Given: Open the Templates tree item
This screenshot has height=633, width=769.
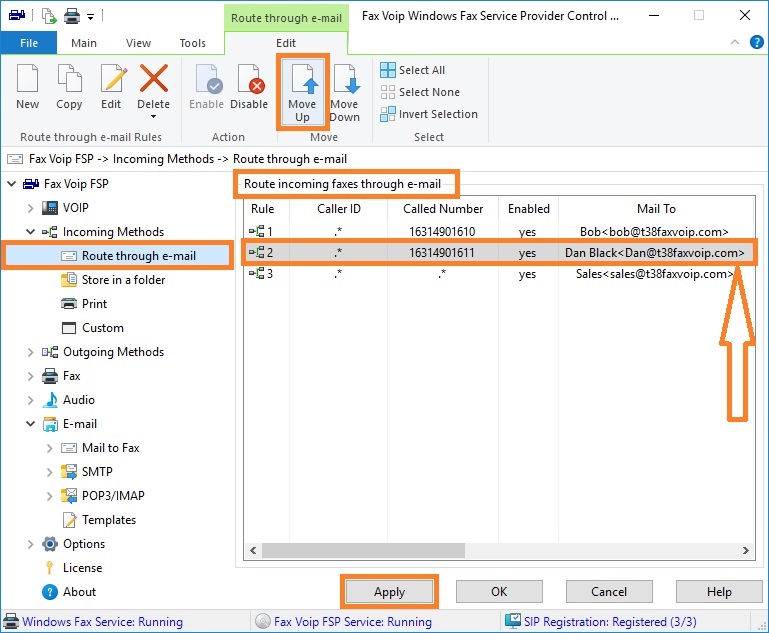Looking at the screenshot, I should point(99,520).
